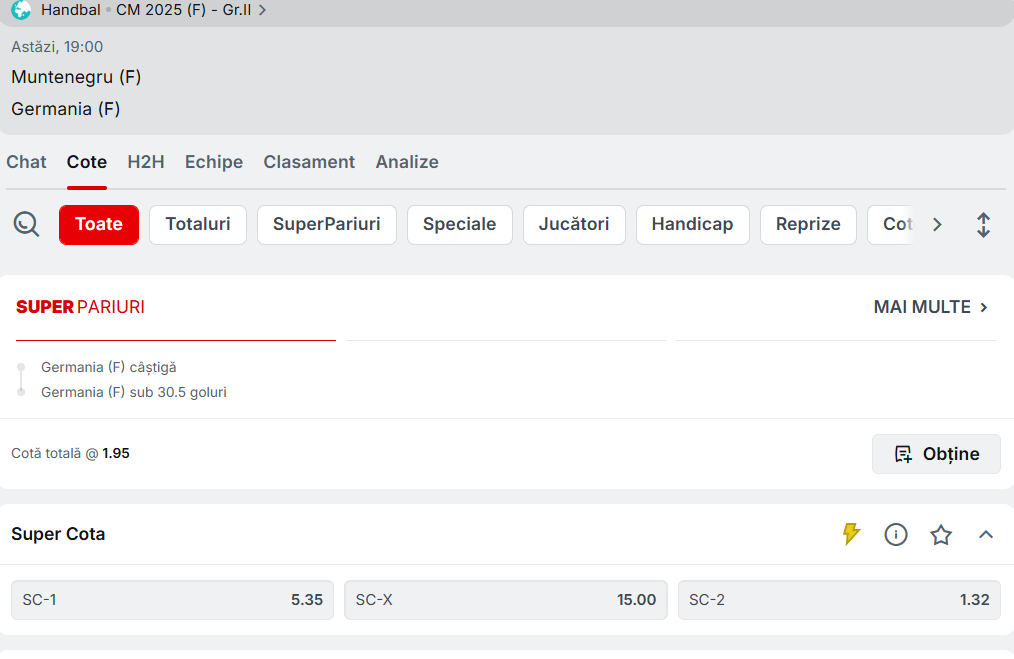Viewport: 1014px width, 659px height.
Task: Select the second SuperPariuri slide indicator
Action: coord(506,340)
